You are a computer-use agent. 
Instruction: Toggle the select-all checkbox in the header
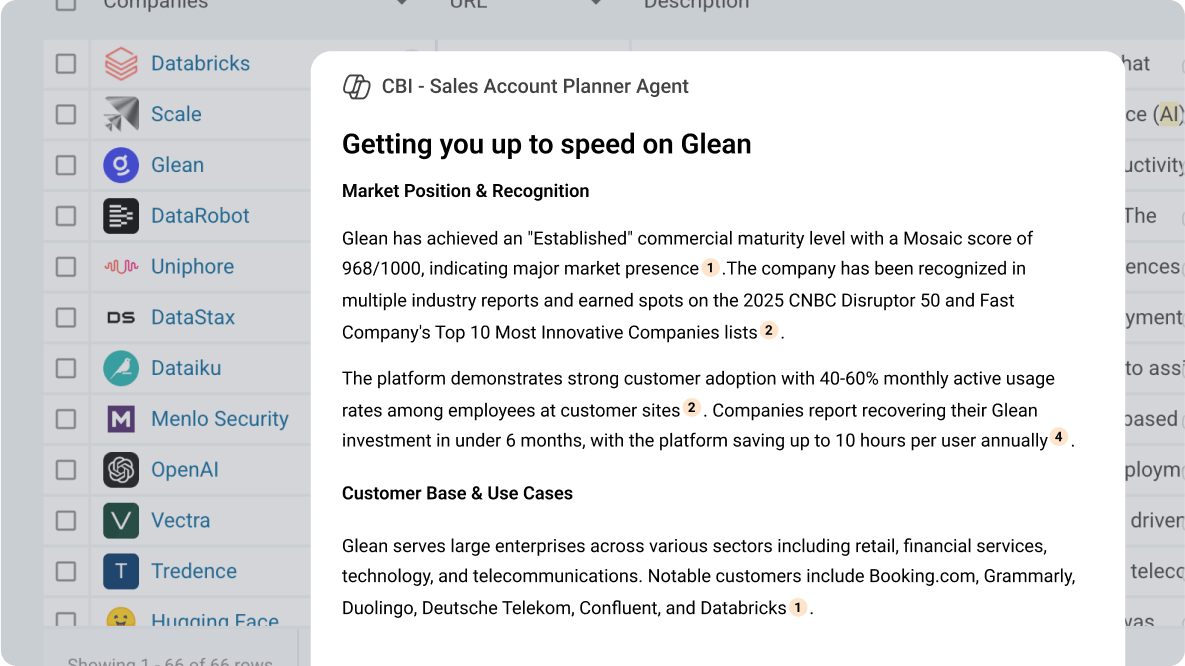pyautogui.click(x=67, y=5)
